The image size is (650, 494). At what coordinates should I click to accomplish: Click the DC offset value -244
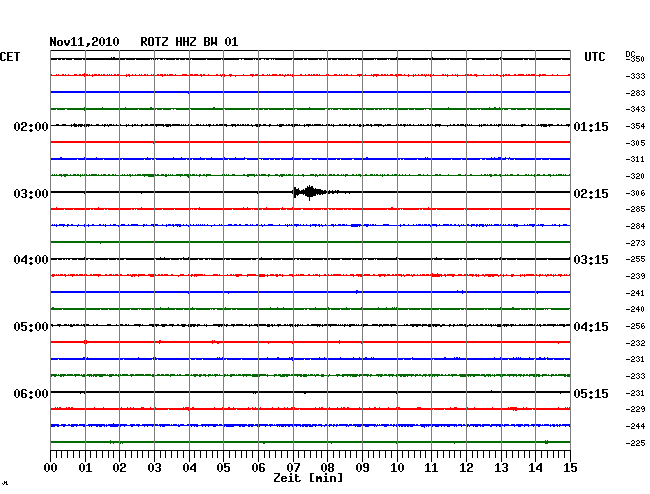pos(635,426)
